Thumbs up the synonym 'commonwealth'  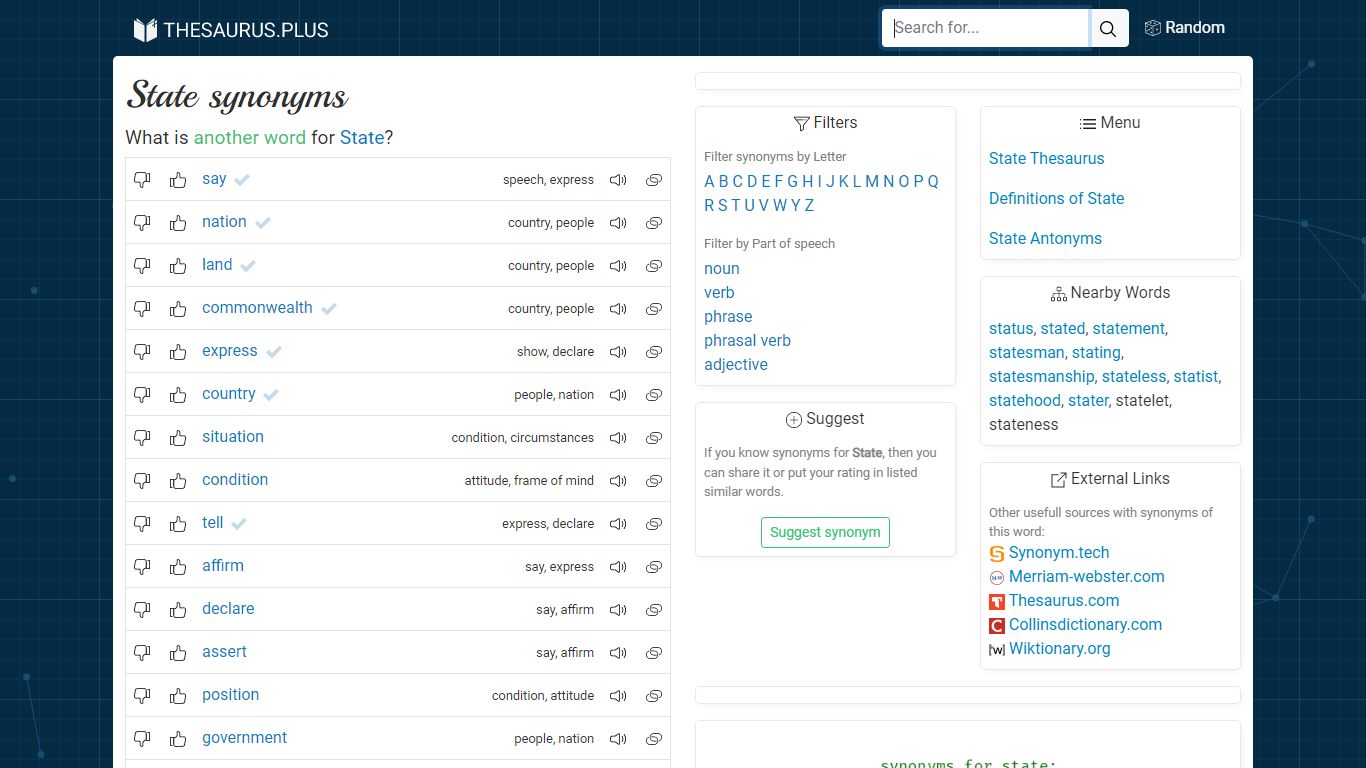tap(178, 309)
